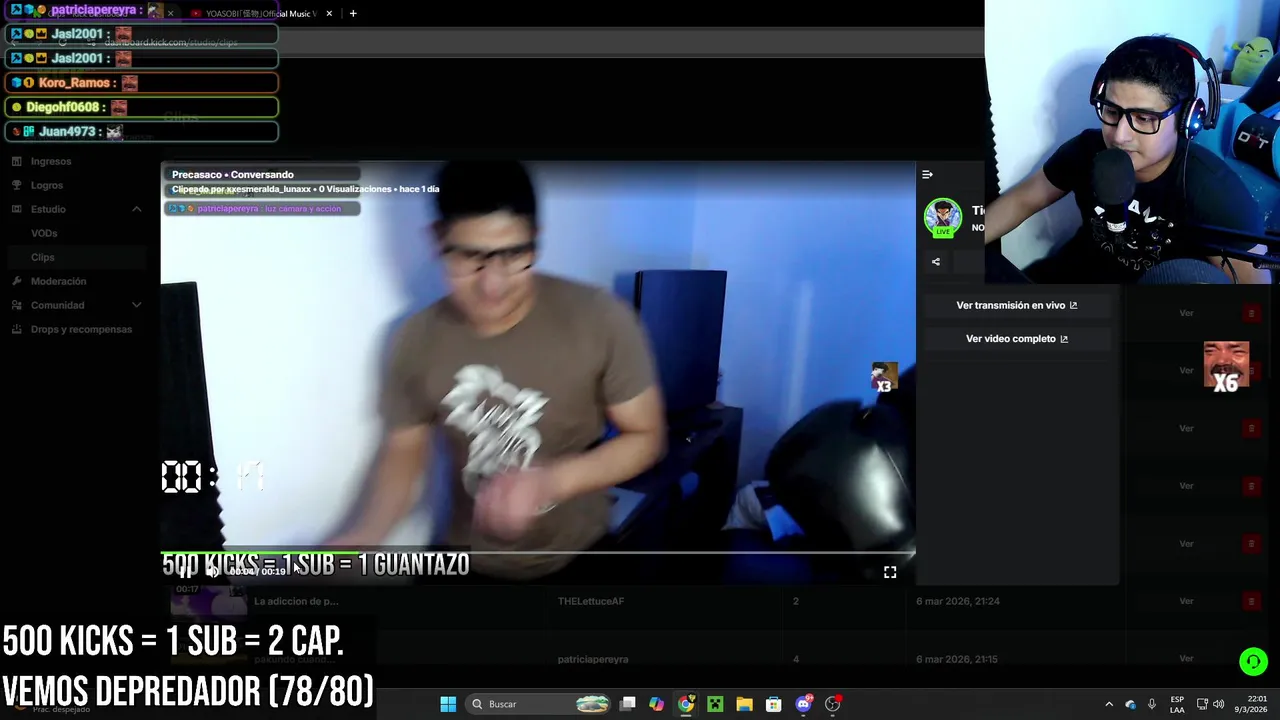Collapse the Estudio section
1280x720 pixels.
pos(137,209)
